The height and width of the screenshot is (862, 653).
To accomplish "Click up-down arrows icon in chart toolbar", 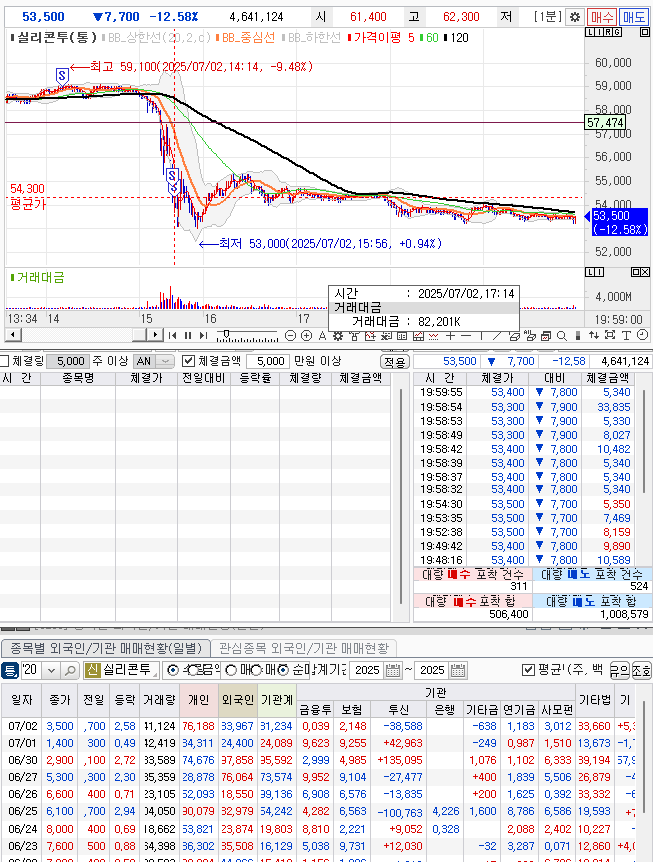I will [x=594, y=335].
